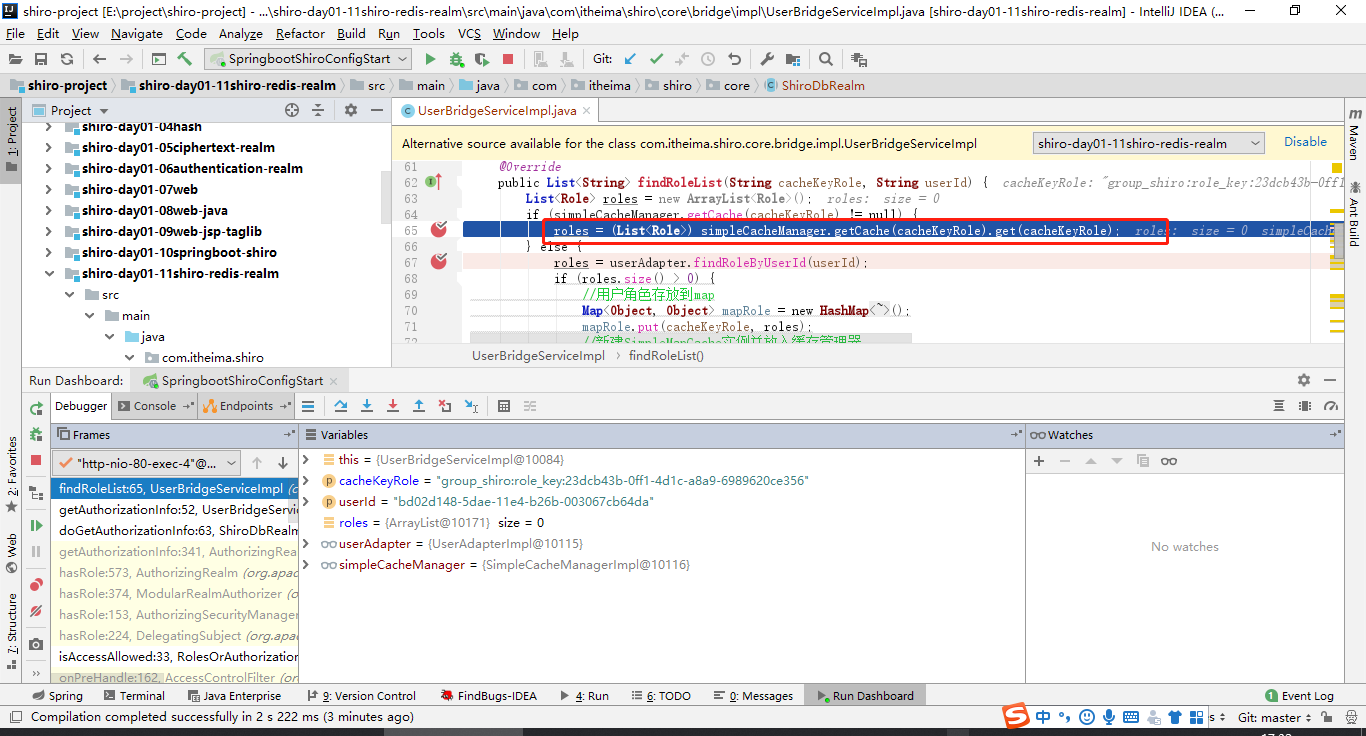Screen dimensions: 1366x736
Task: Click the Resume Program green icon in debug sidebar
Action: click(x=36, y=525)
